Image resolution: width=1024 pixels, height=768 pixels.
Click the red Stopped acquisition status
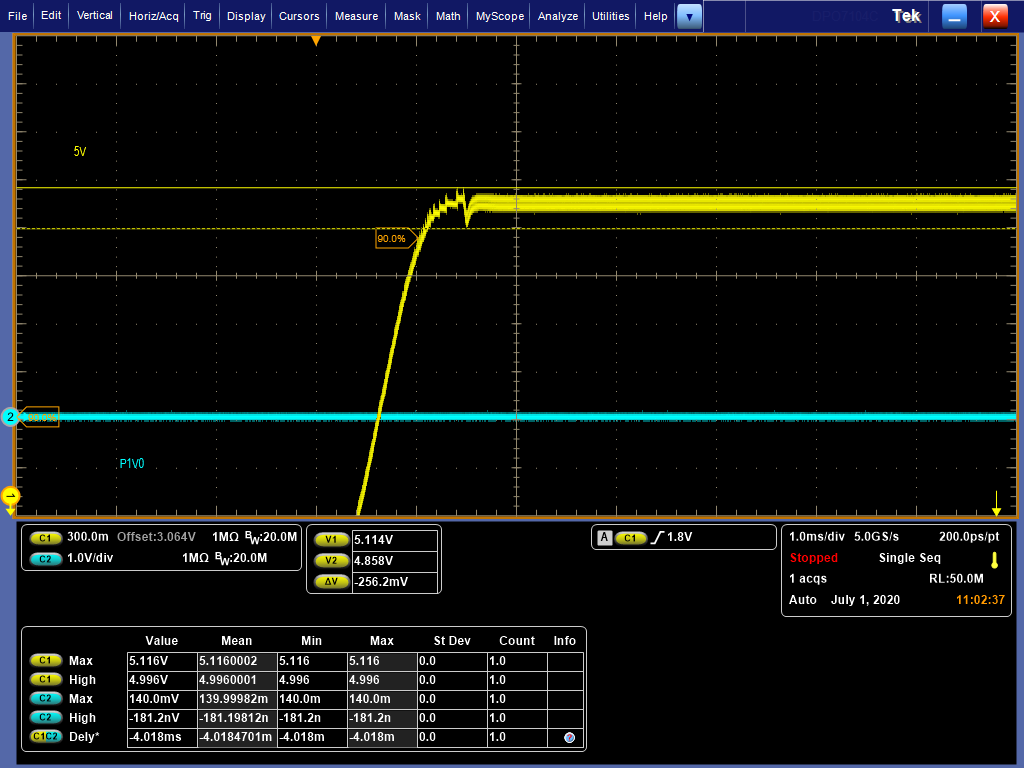814,558
